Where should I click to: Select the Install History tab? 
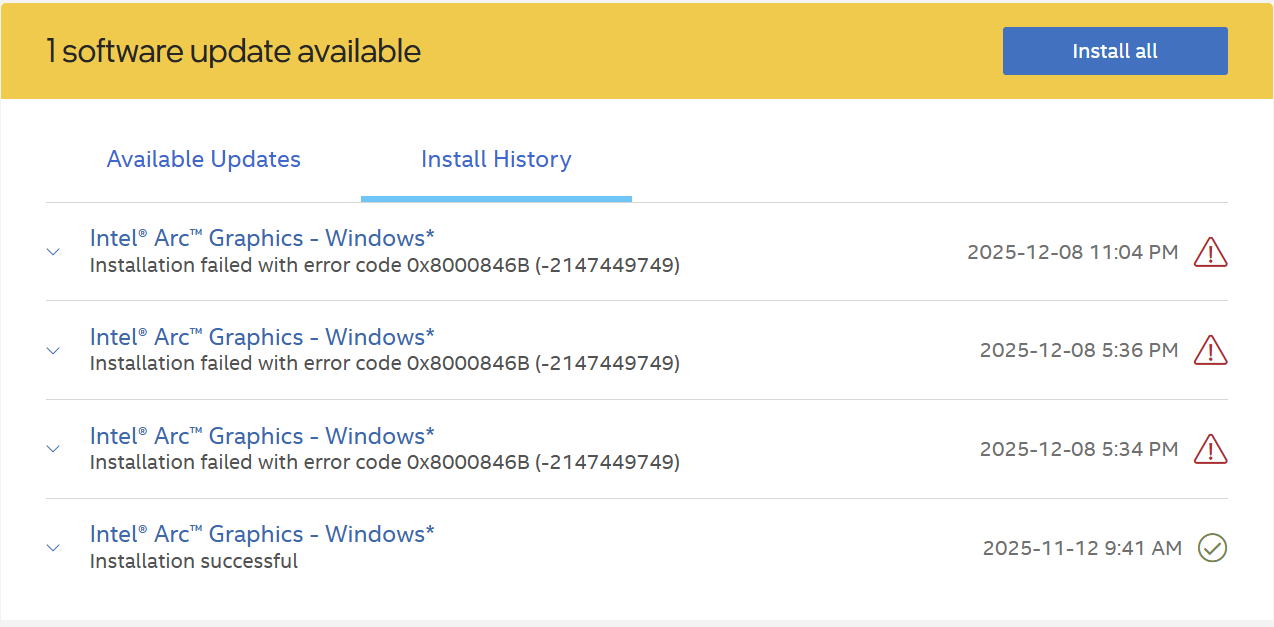point(496,159)
